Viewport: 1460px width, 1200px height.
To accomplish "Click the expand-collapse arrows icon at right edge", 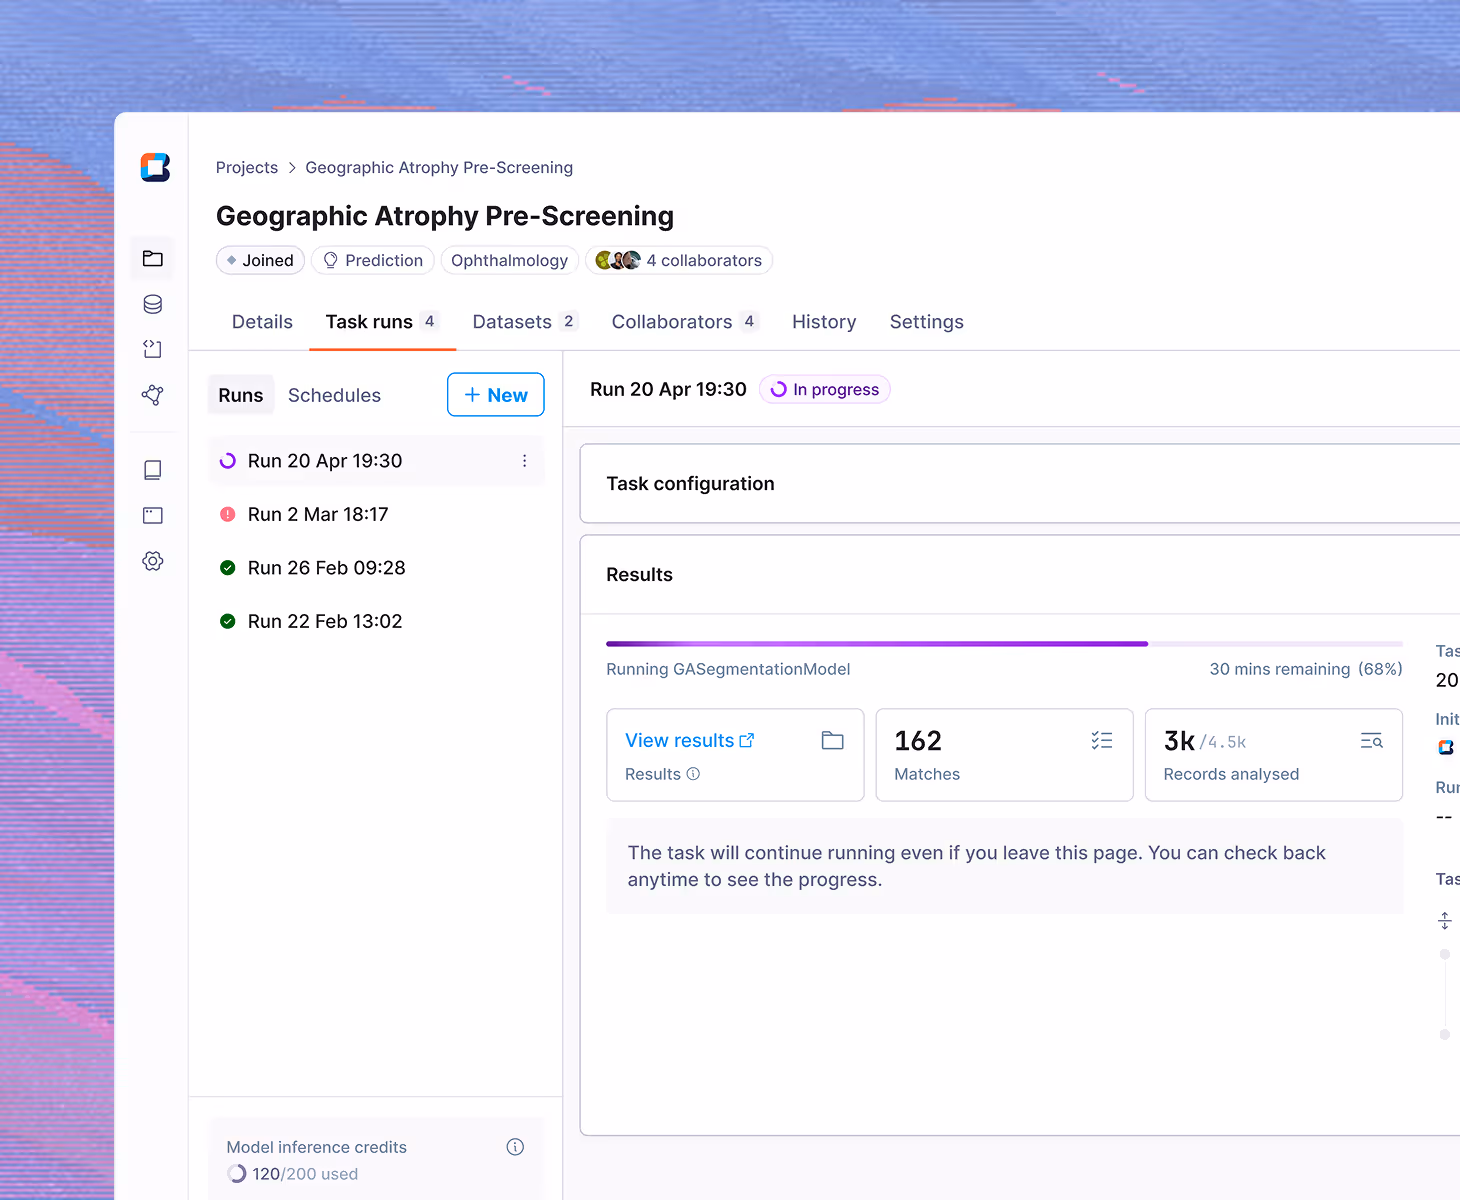I will (x=1445, y=921).
